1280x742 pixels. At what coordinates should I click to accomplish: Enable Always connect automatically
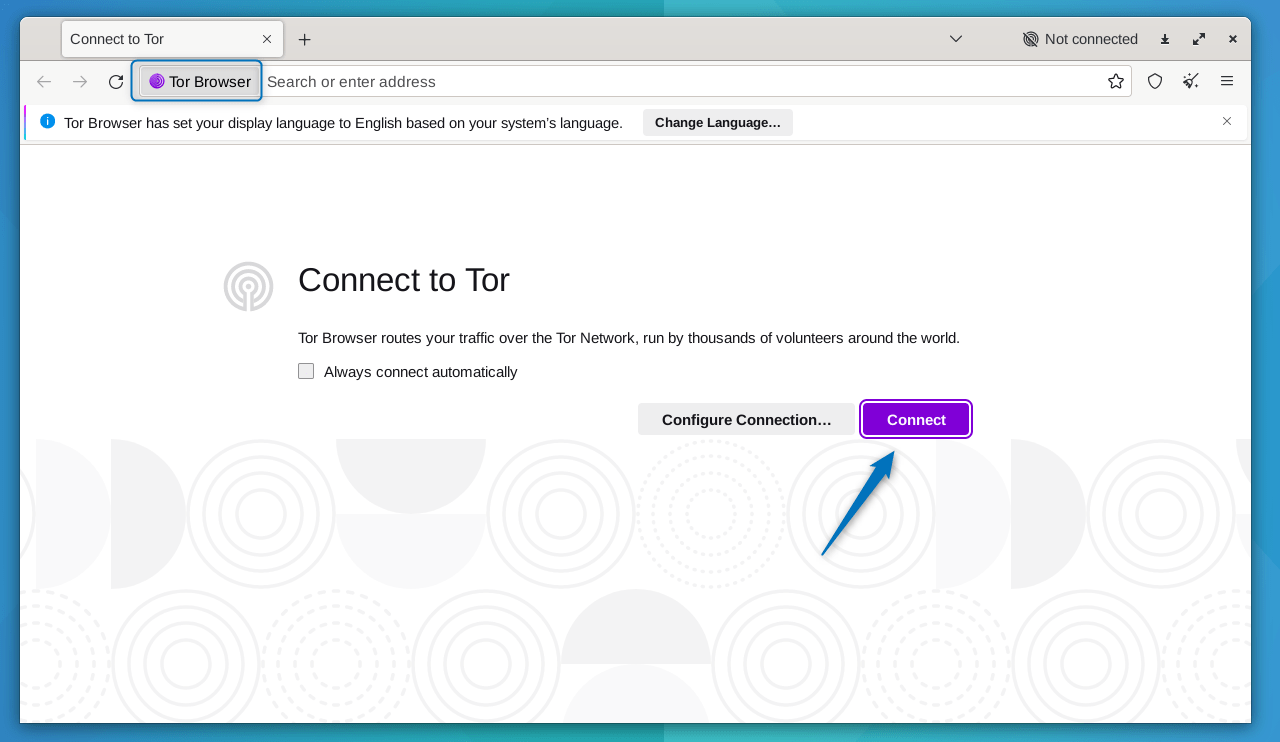coord(305,371)
